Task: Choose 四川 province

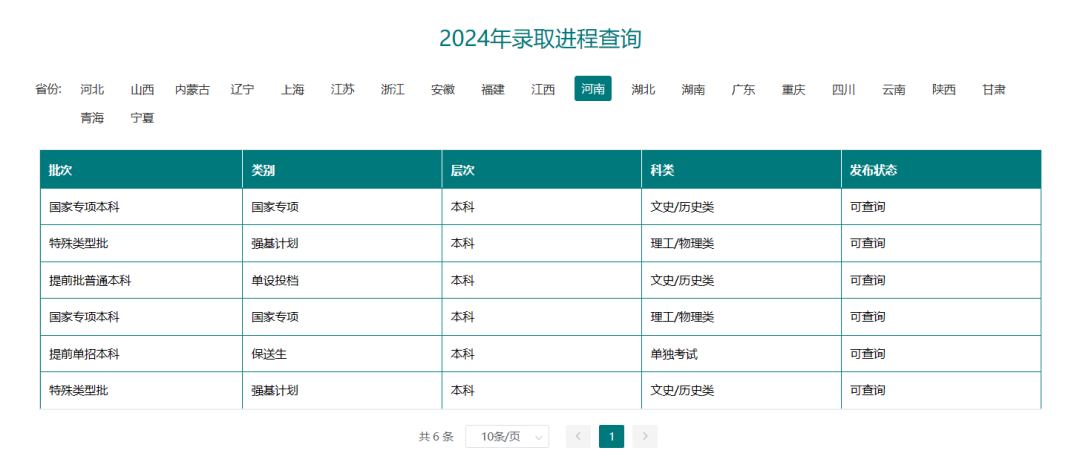Action: pos(843,89)
